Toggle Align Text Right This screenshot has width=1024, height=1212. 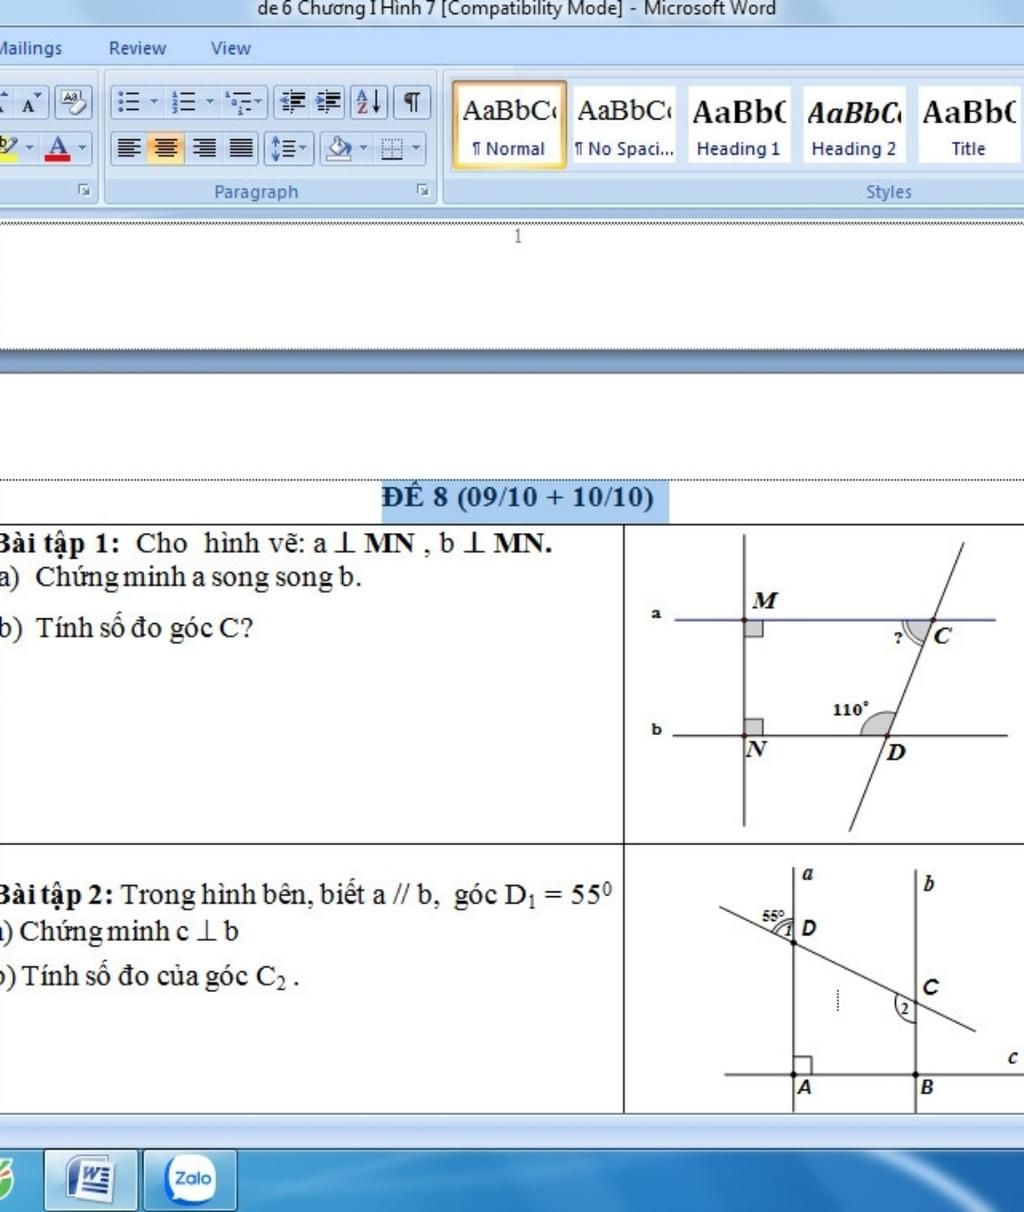204,148
